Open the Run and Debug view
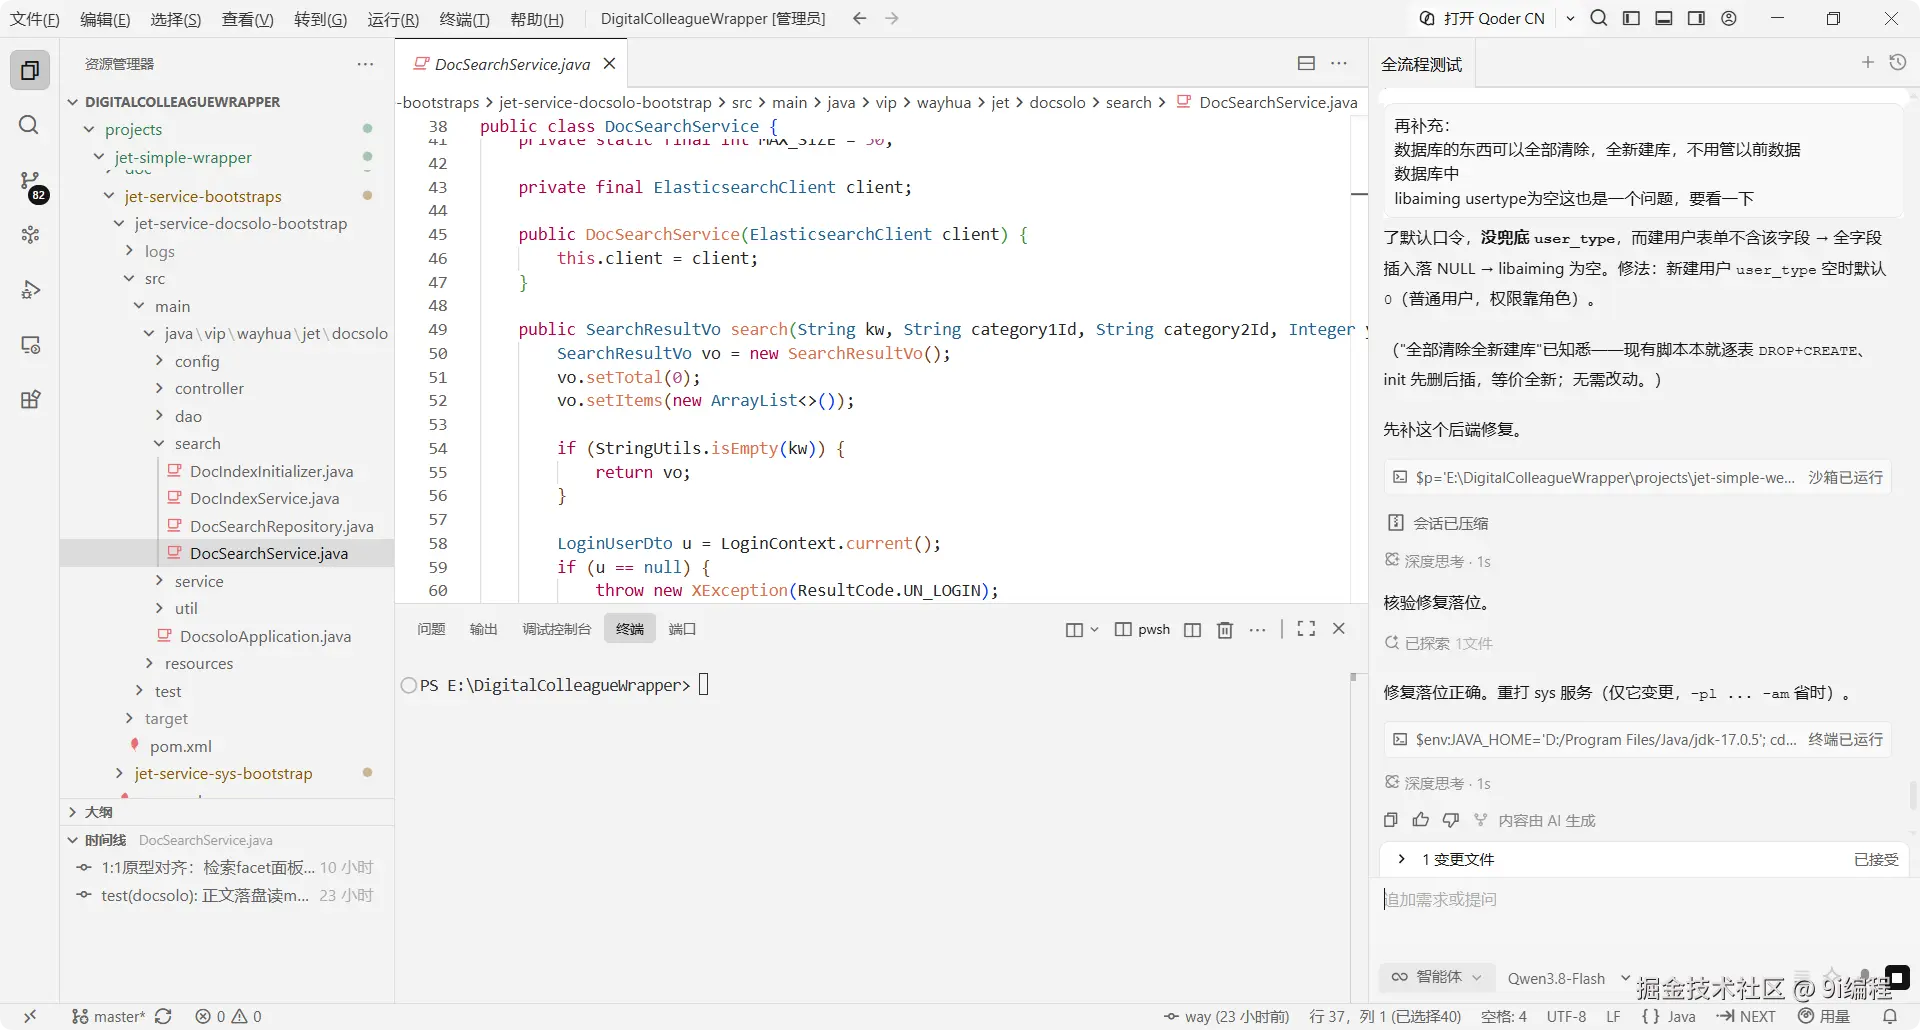 coord(30,290)
